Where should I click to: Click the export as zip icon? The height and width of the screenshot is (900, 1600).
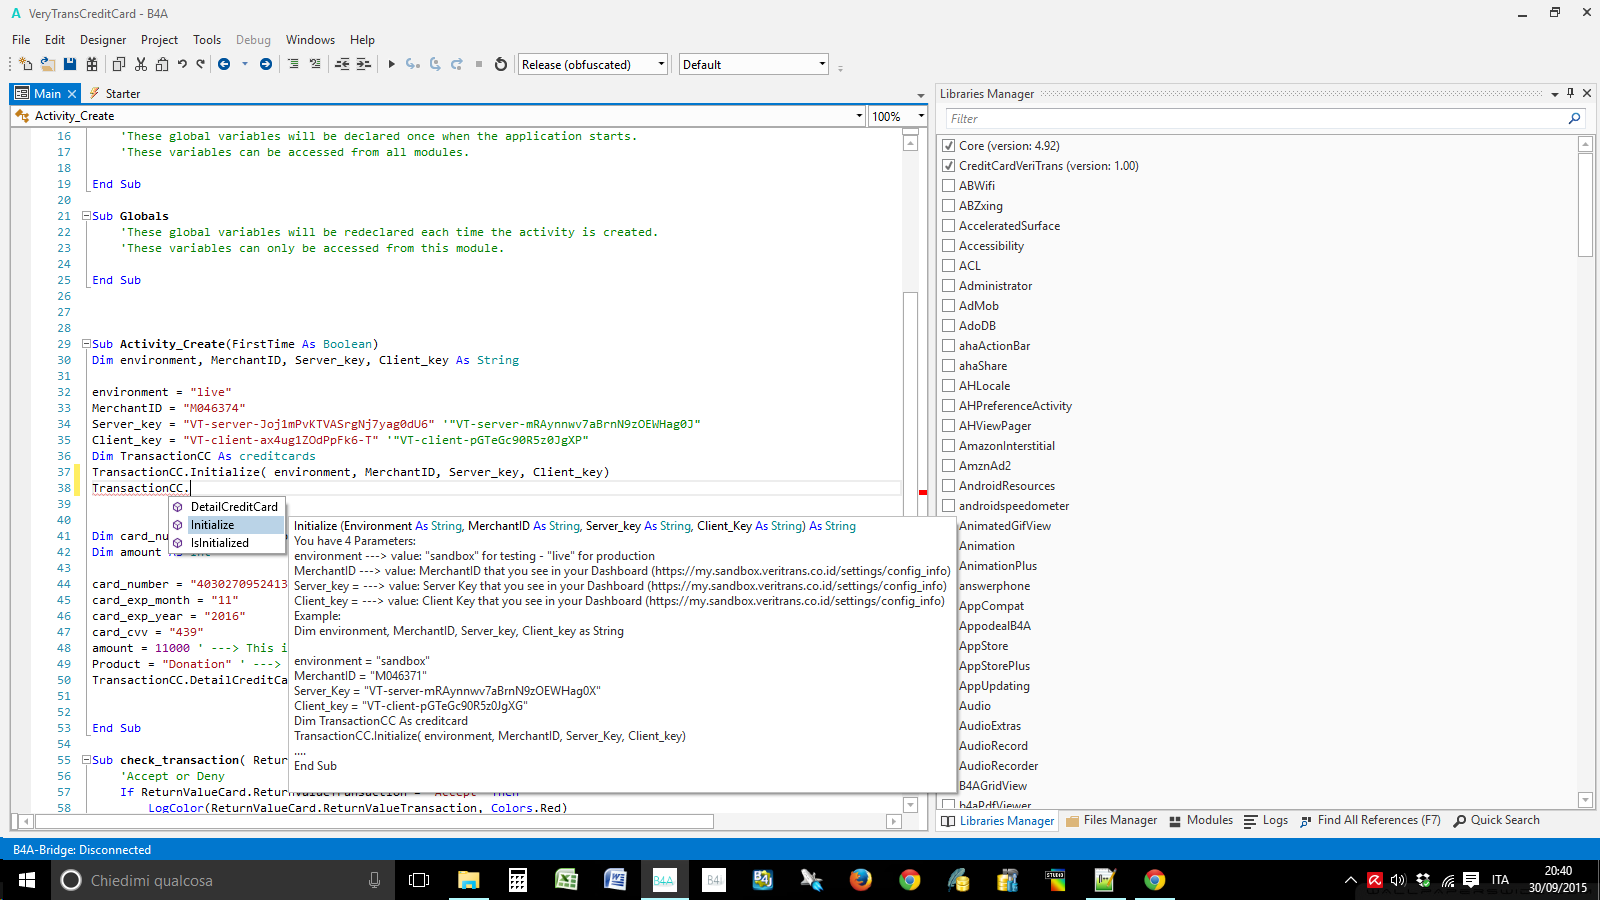[x=92, y=64]
